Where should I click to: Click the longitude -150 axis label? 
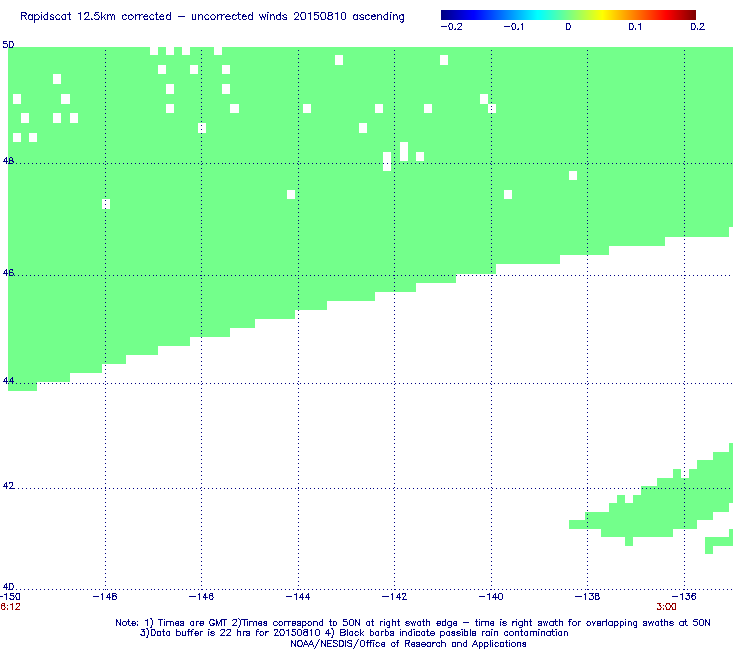pyautogui.click(x=10, y=597)
